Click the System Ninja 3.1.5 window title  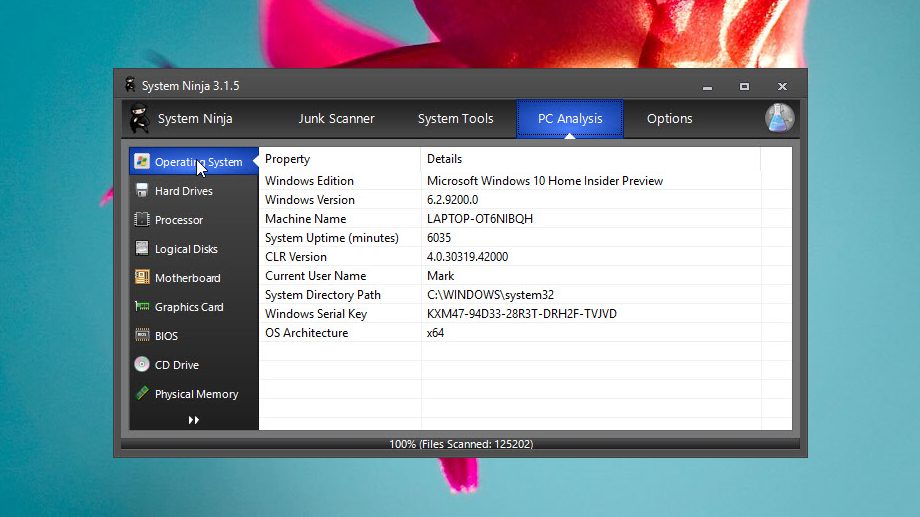point(191,86)
